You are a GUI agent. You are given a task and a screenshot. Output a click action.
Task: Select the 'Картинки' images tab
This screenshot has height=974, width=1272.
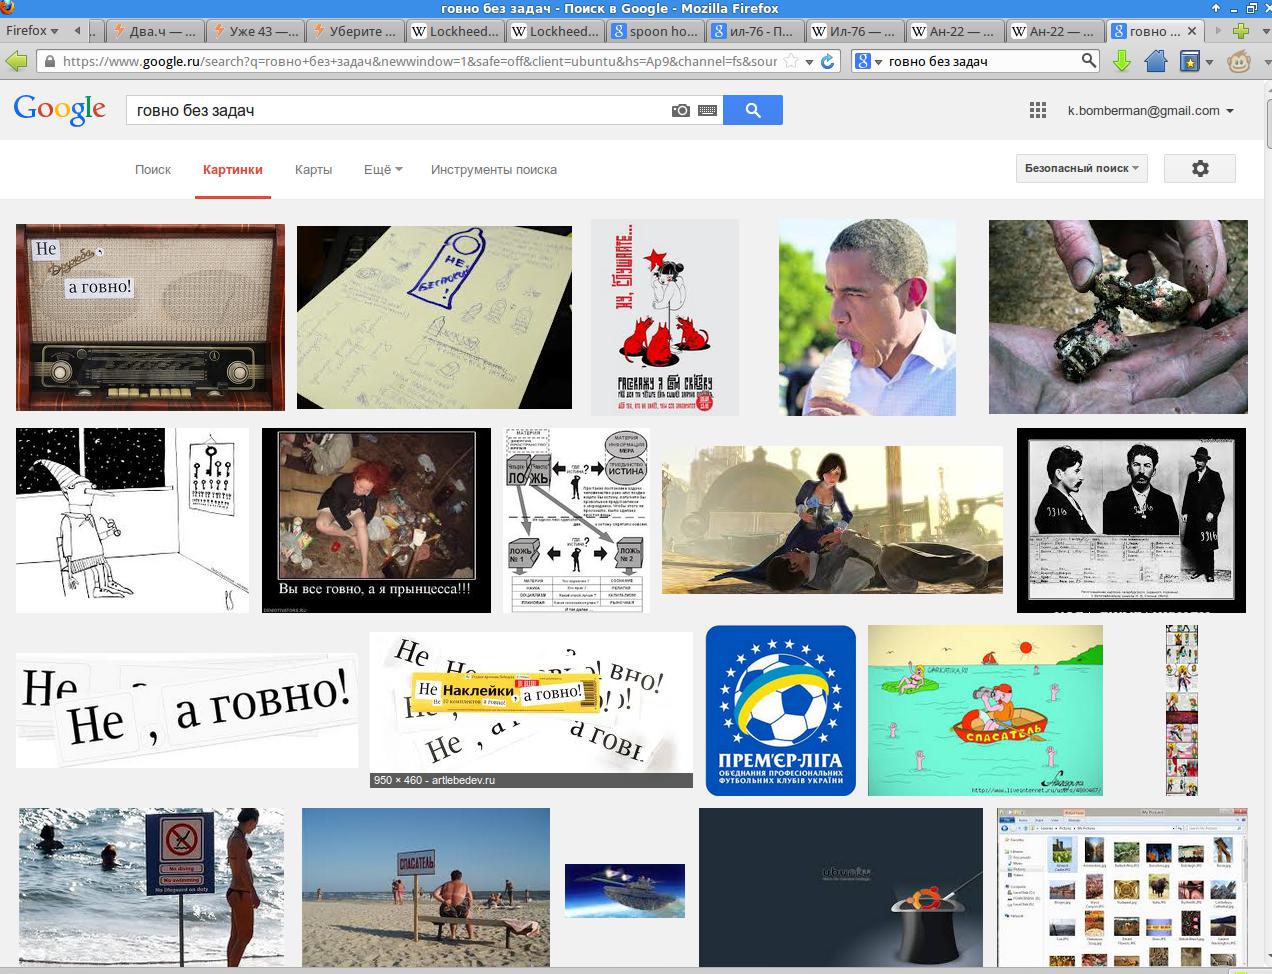(232, 169)
